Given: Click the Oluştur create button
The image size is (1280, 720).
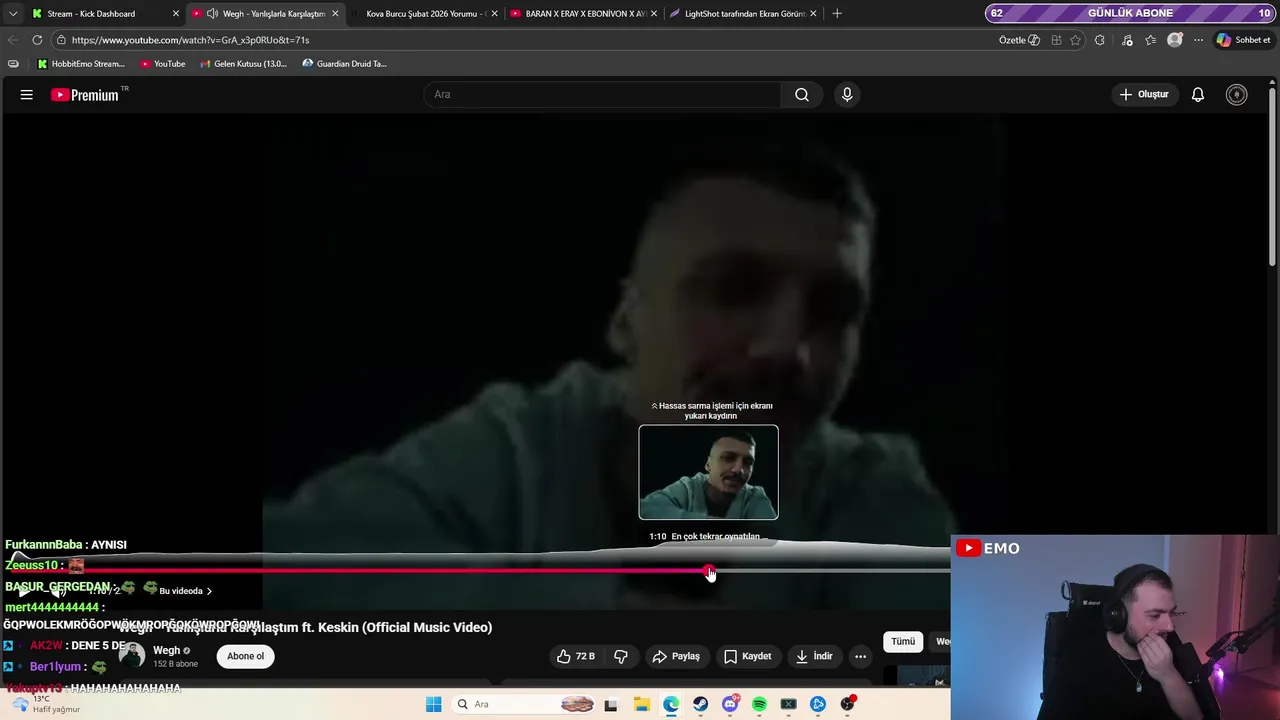Looking at the screenshot, I should pos(1144,94).
